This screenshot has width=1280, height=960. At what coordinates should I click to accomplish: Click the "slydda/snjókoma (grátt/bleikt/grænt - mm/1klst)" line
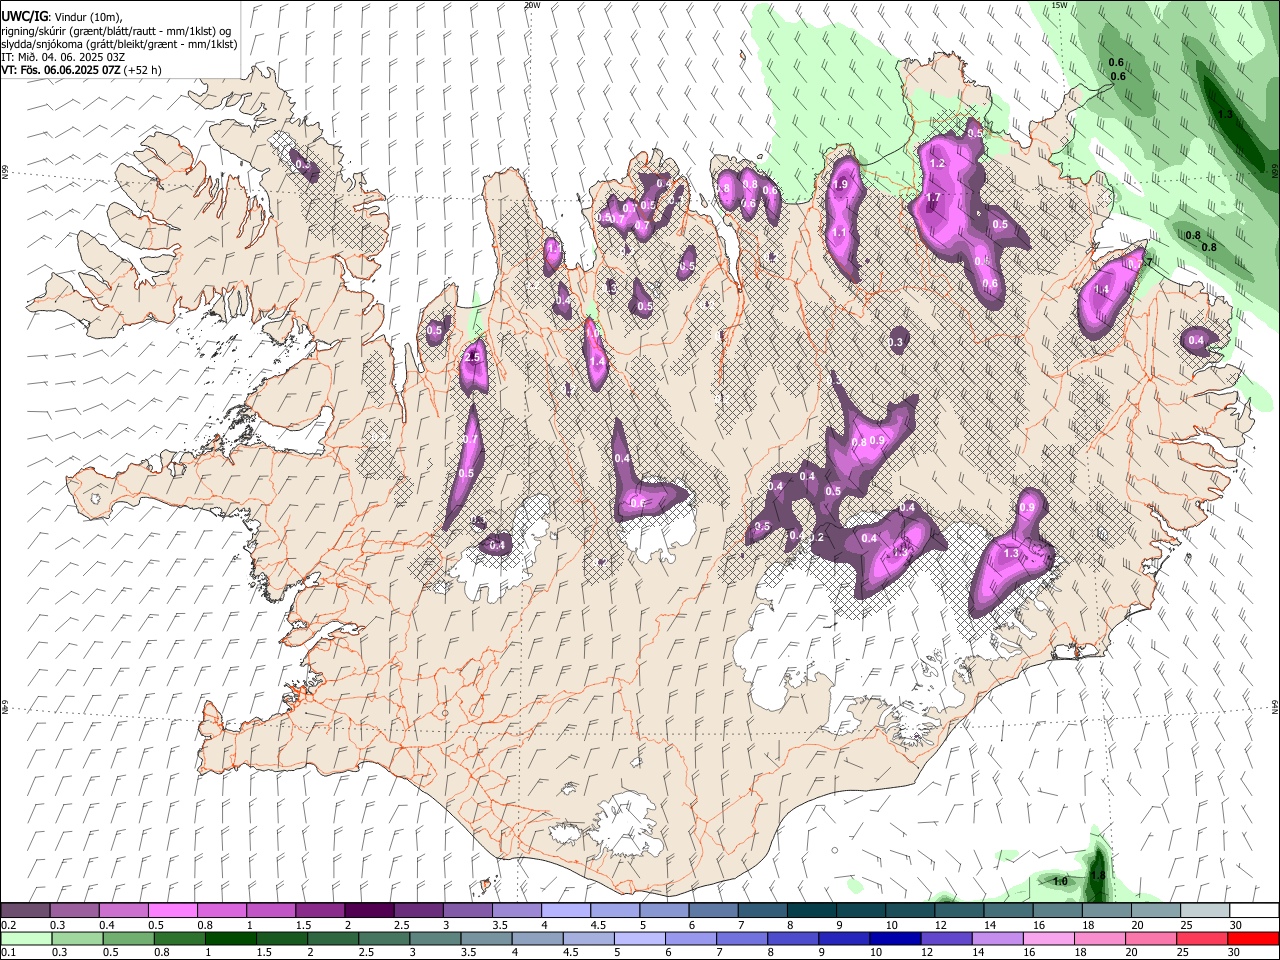119,44
